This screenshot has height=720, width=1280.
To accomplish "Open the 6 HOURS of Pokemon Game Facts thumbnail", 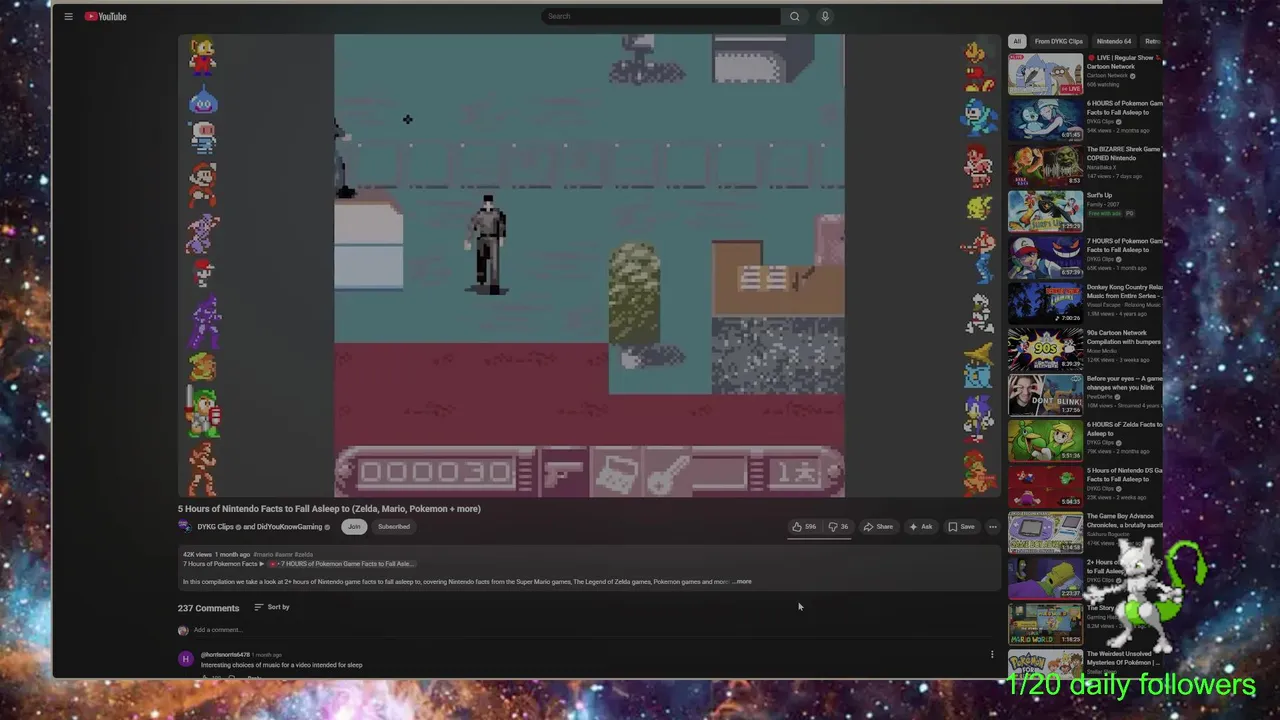I will [1045, 120].
